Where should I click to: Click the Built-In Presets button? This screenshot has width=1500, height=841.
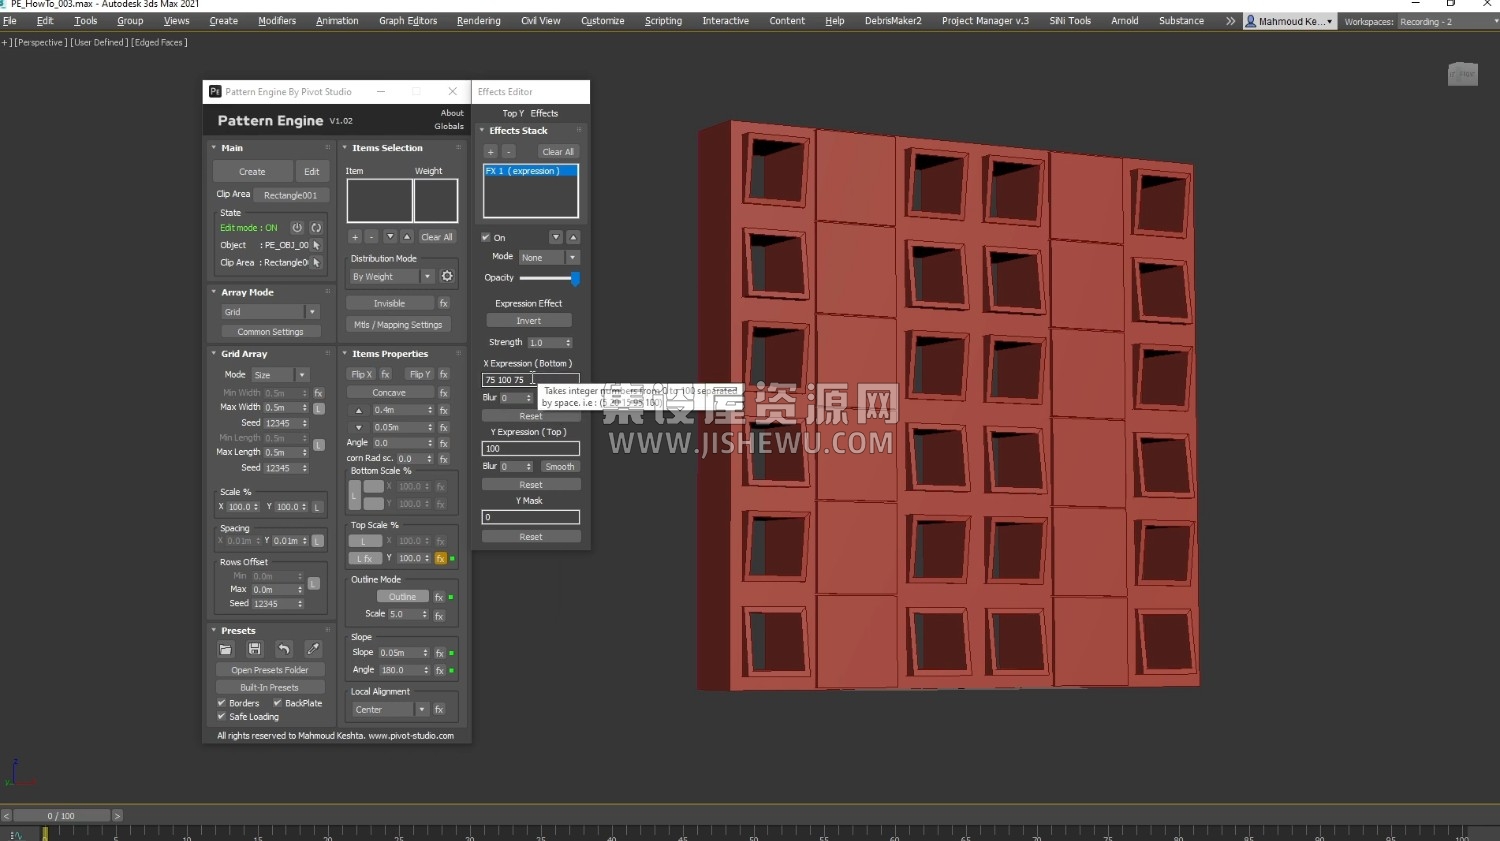(x=270, y=688)
